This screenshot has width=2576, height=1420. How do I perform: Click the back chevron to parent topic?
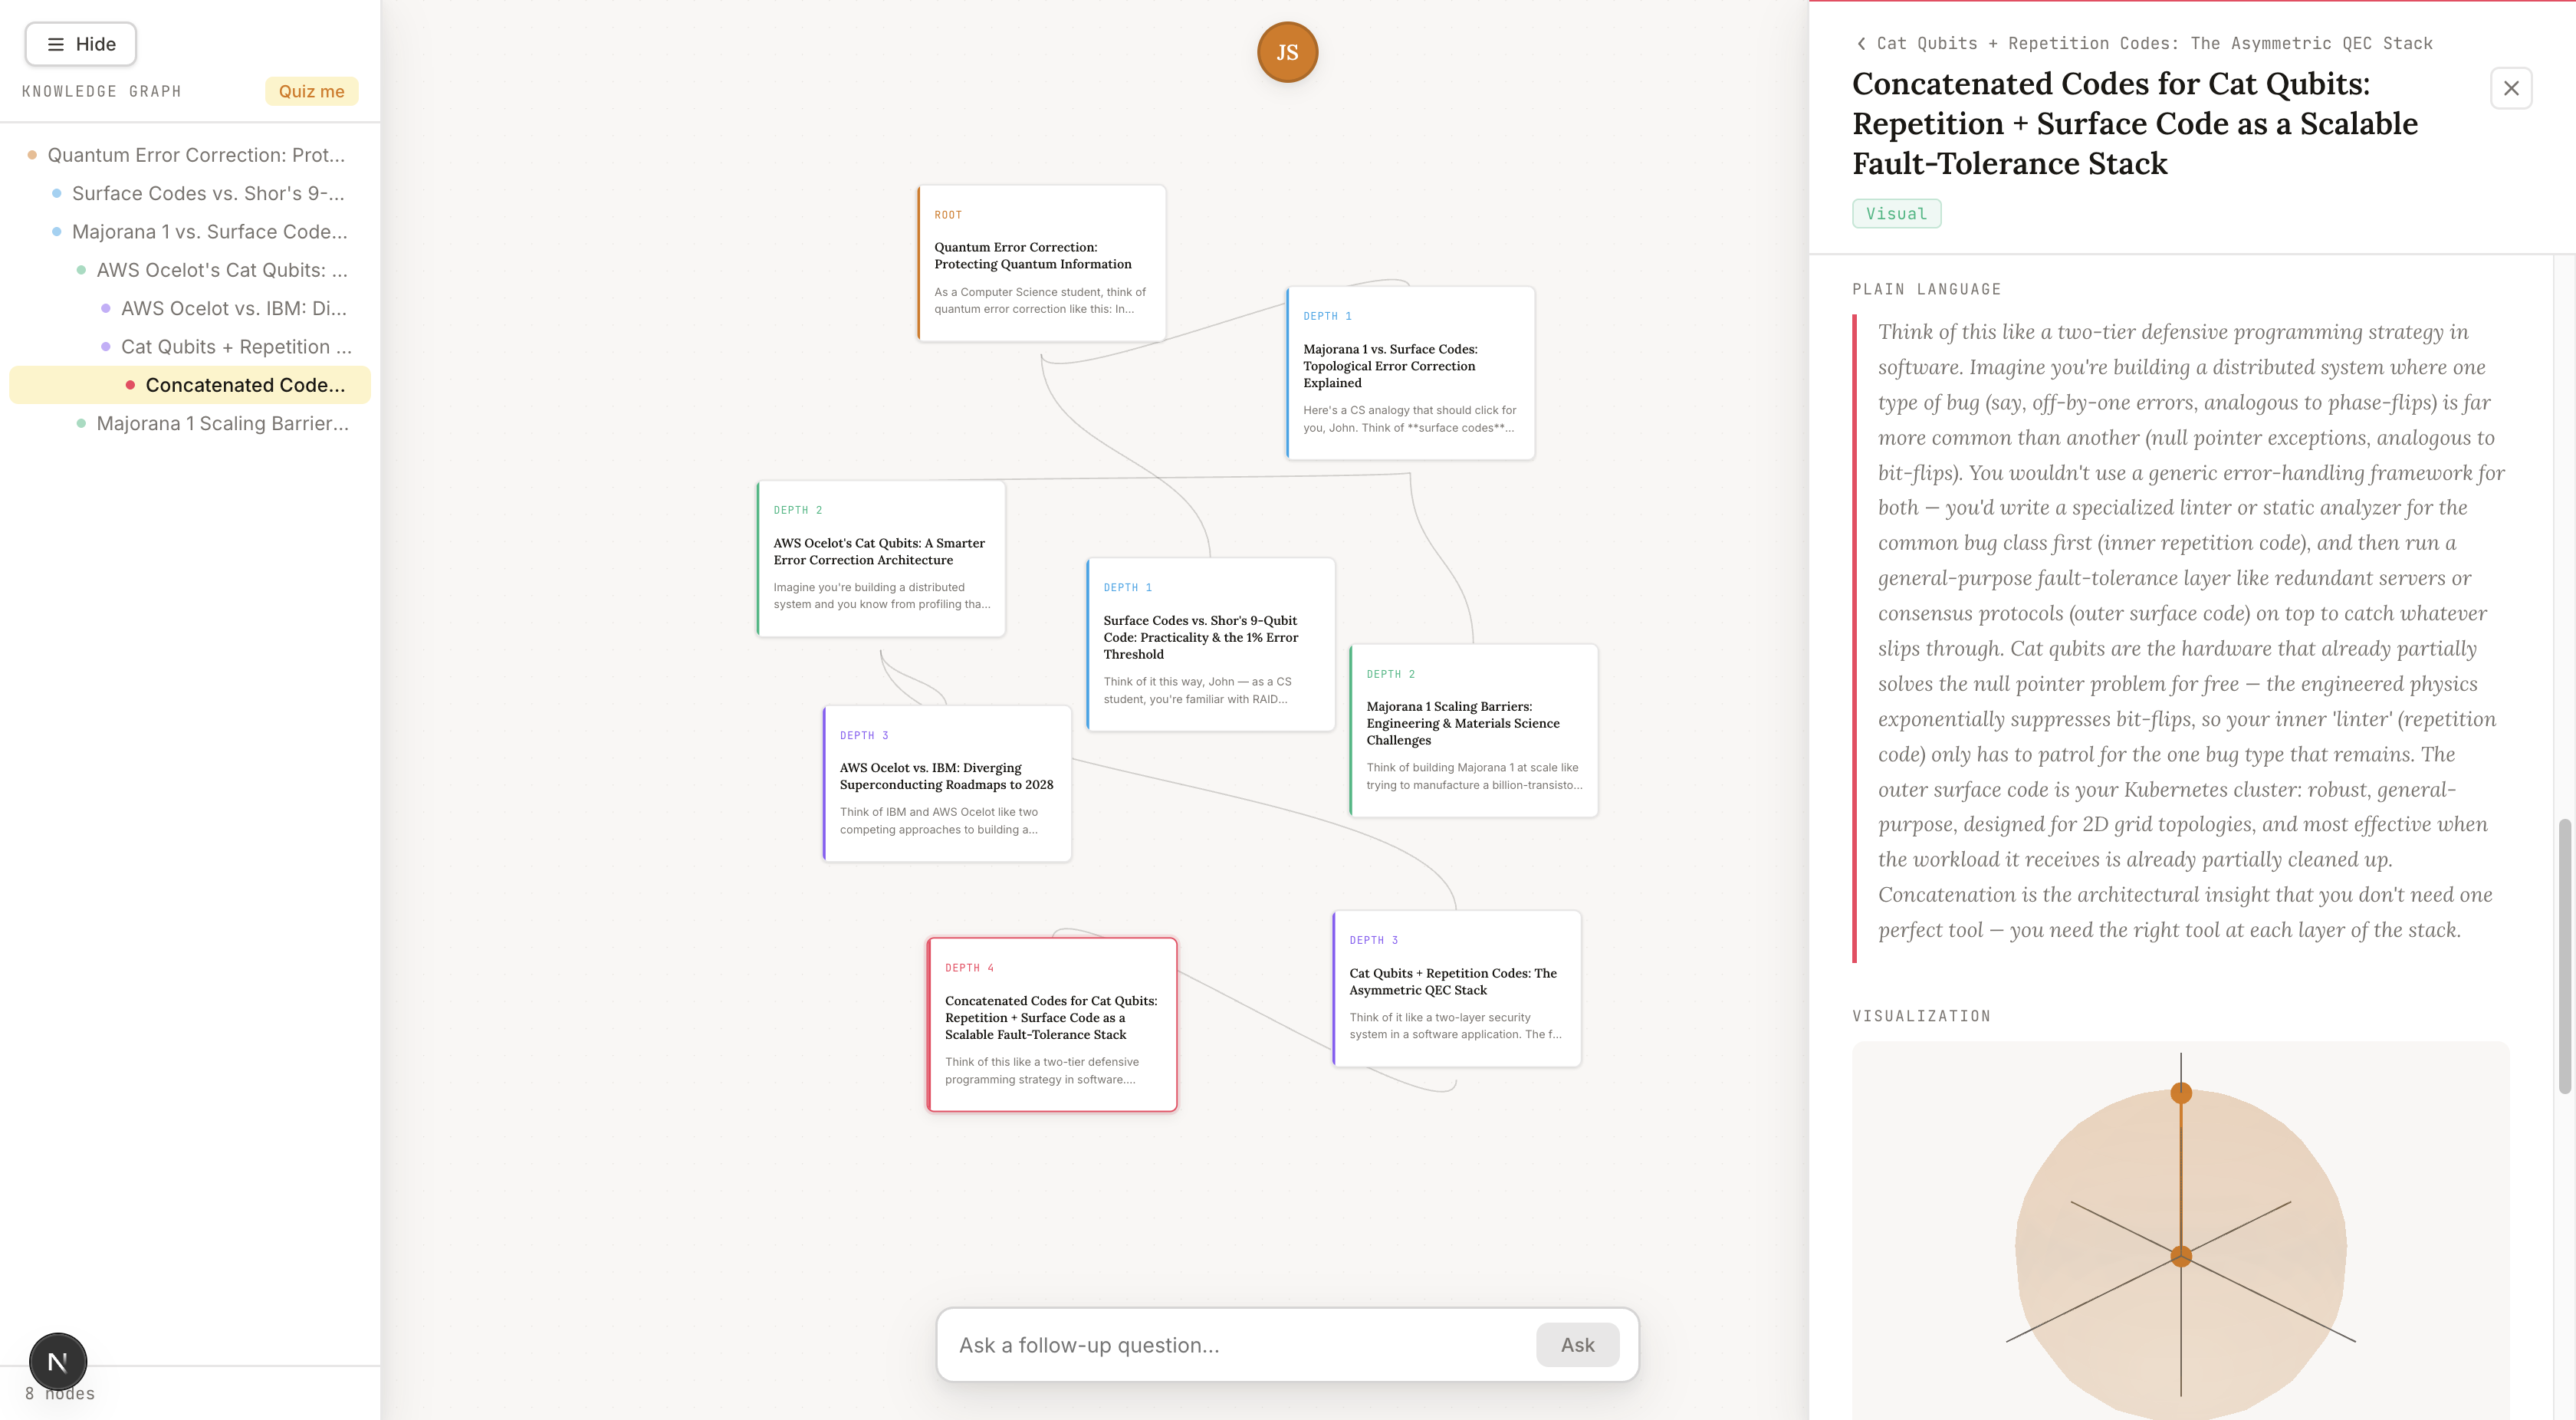pyautogui.click(x=1861, y=43)
